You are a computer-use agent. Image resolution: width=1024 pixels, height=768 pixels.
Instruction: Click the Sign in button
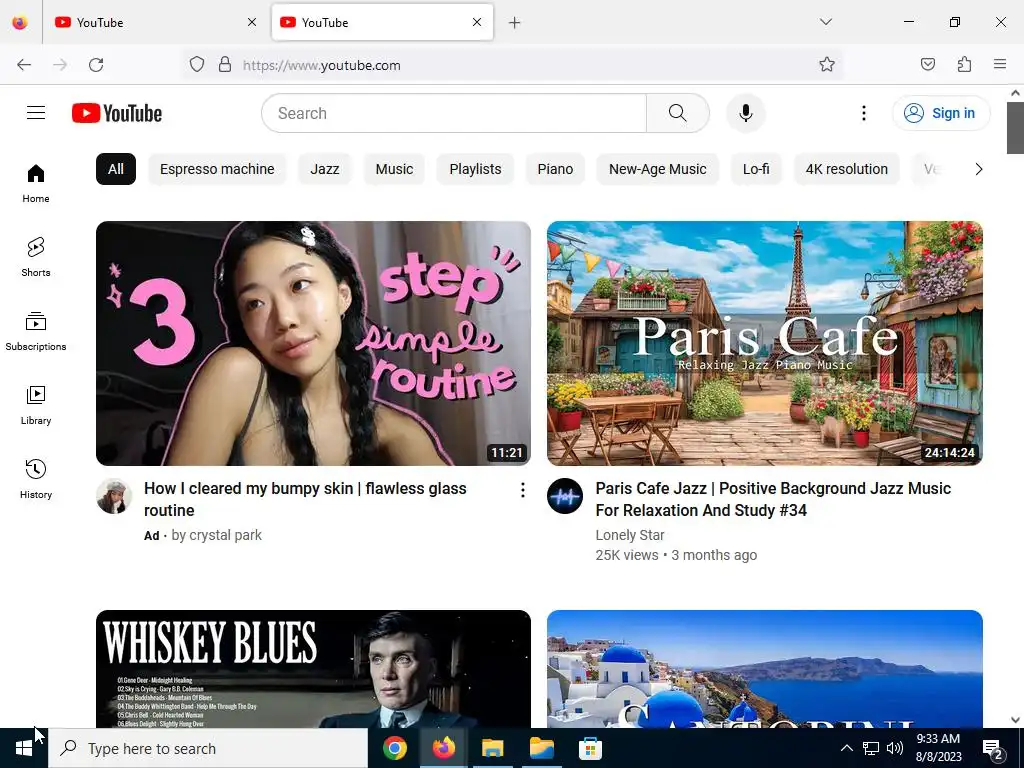click(941, 113)
